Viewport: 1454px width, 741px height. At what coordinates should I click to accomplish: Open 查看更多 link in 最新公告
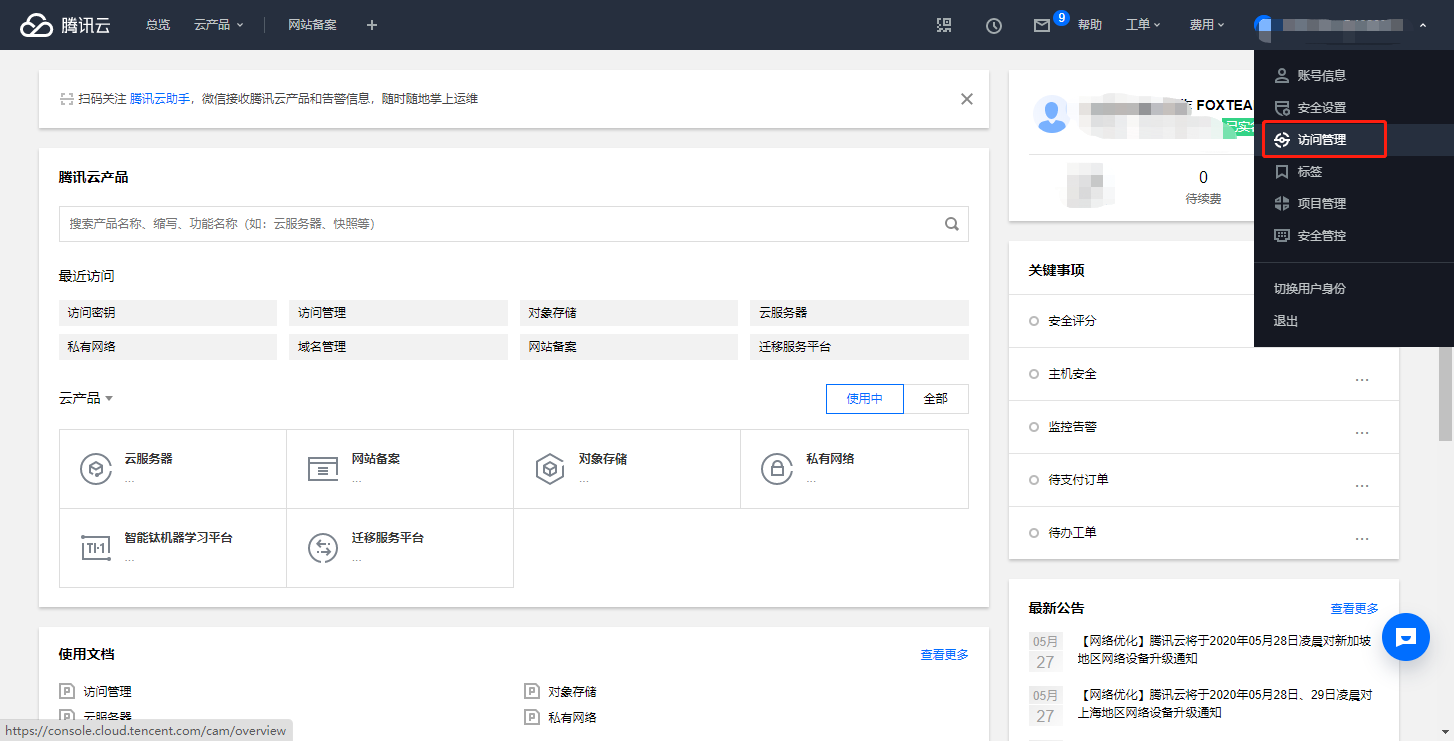tap(1354, 608)
